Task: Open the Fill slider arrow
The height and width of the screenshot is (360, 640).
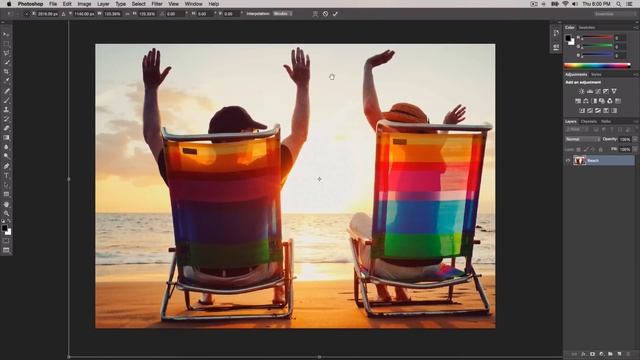Action: click(635, 149)
